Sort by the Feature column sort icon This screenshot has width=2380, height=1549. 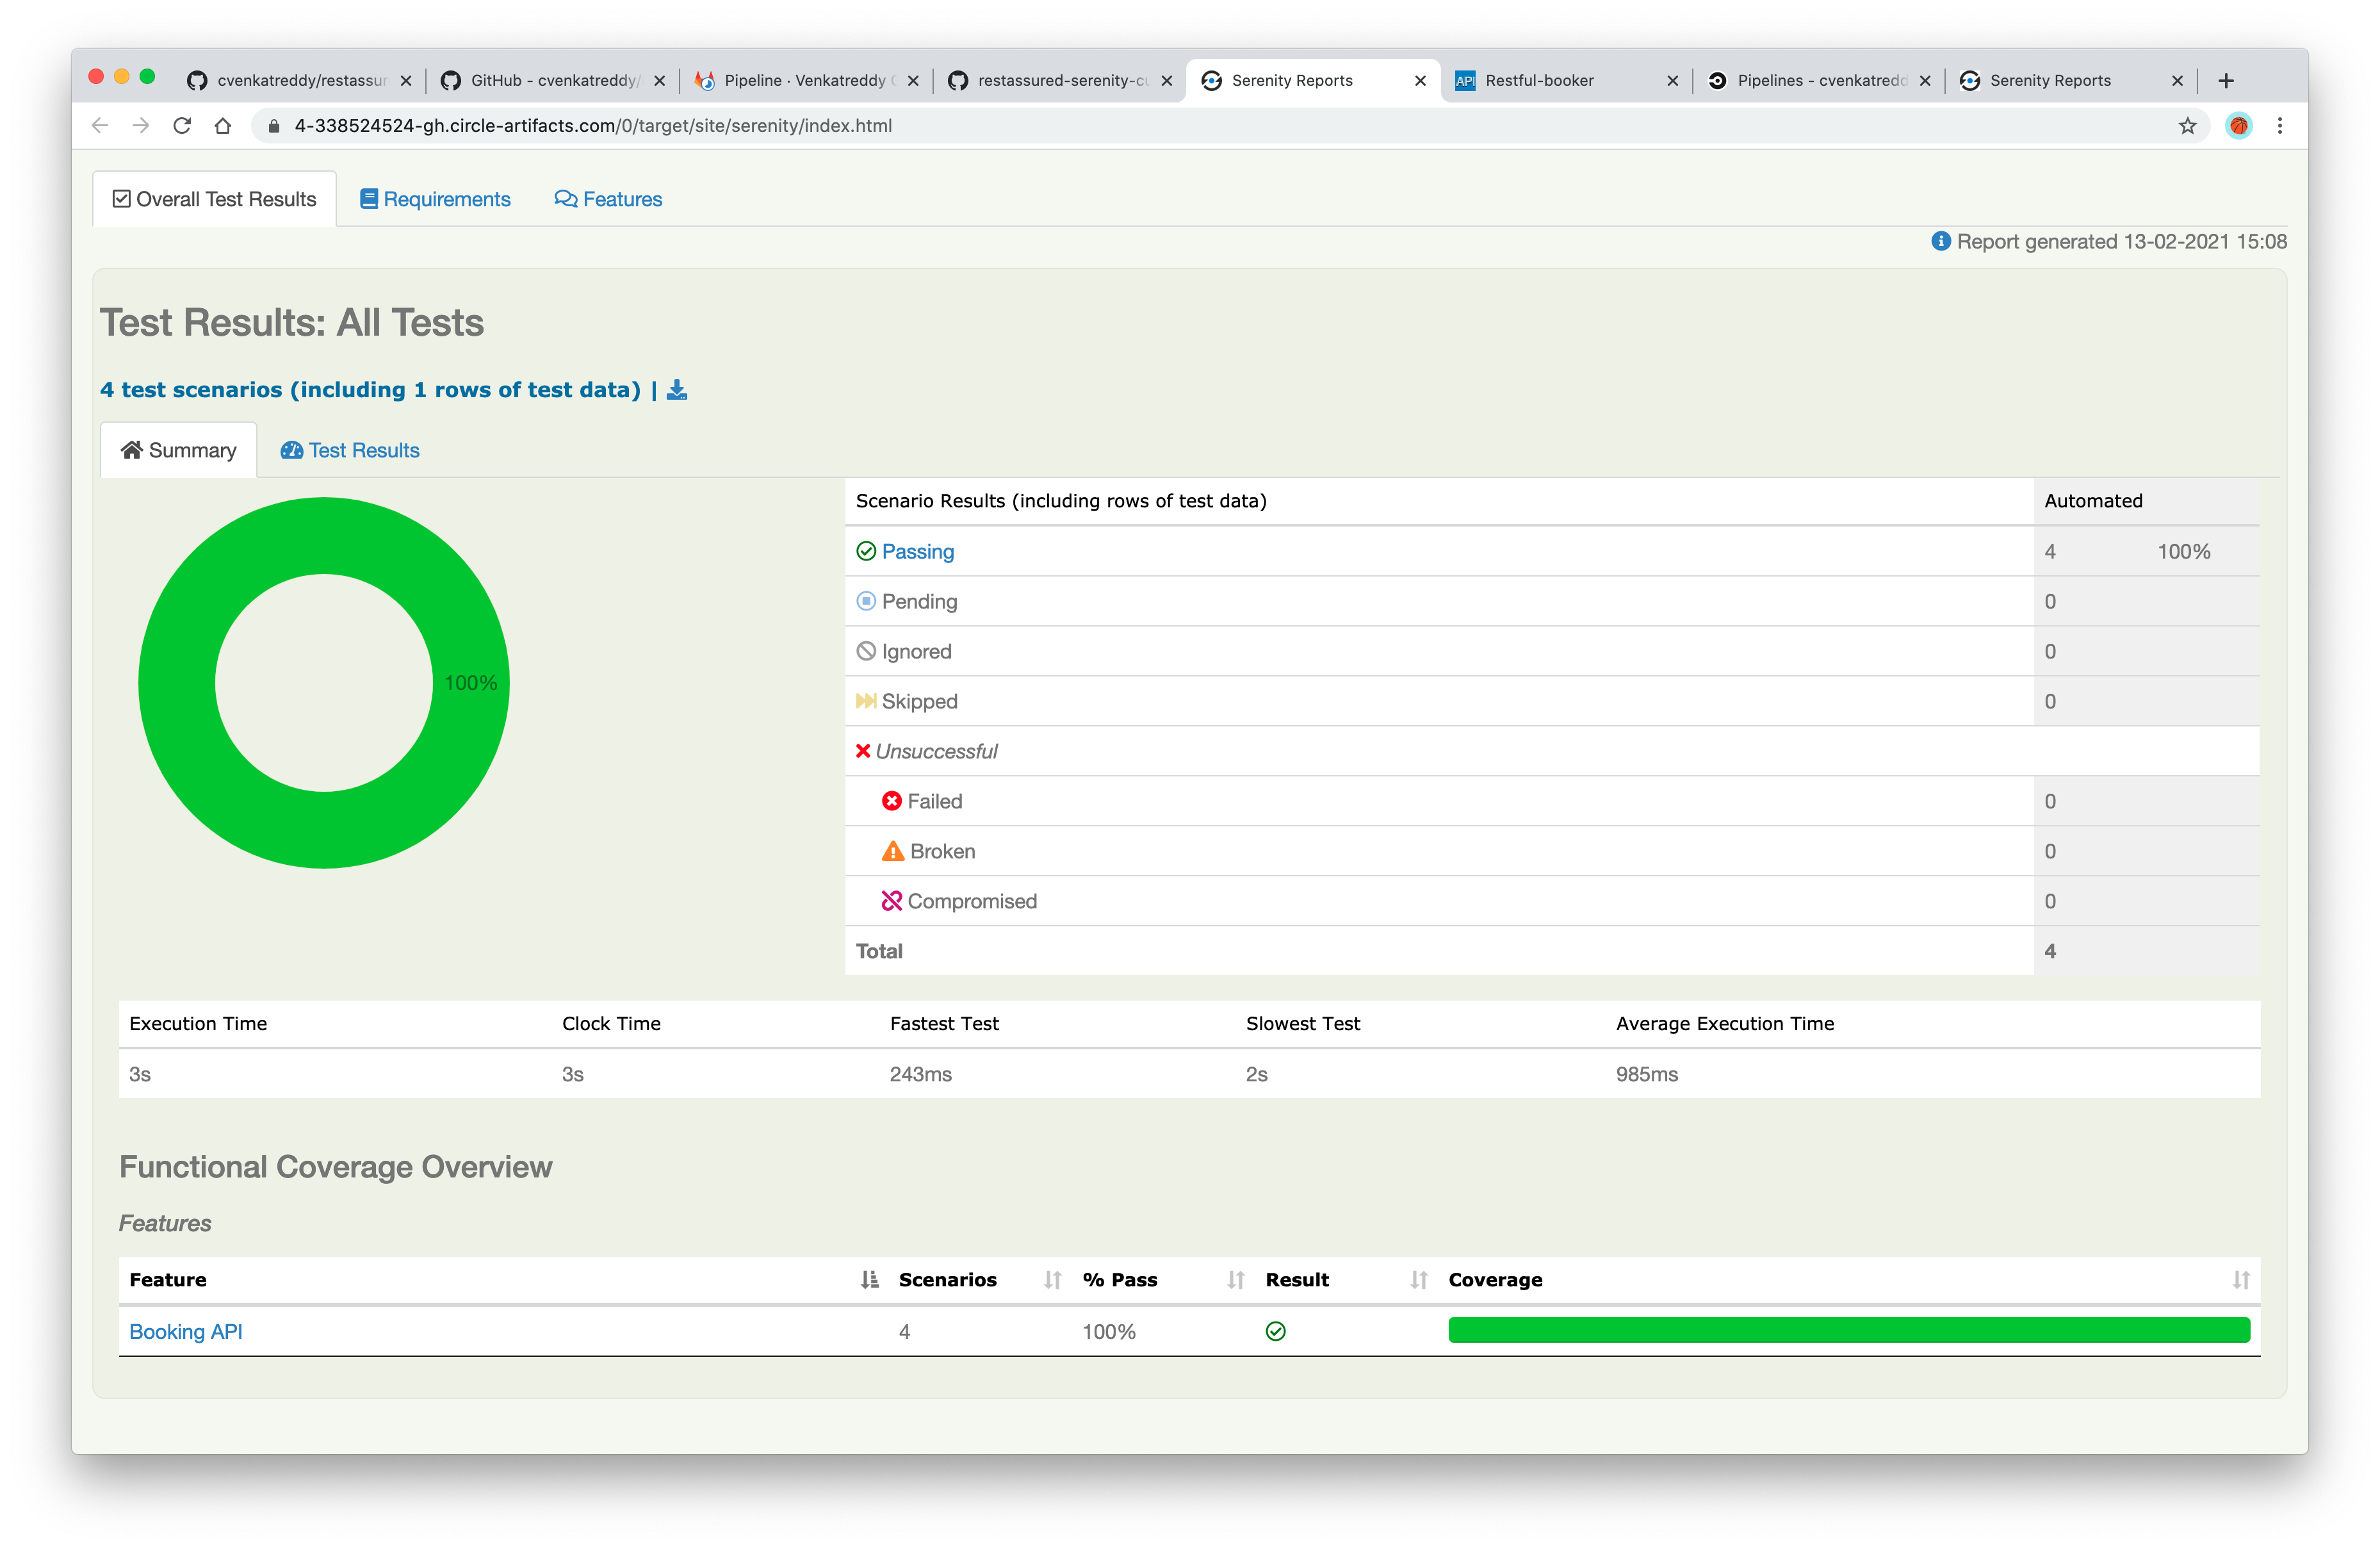pos(869,1280)
